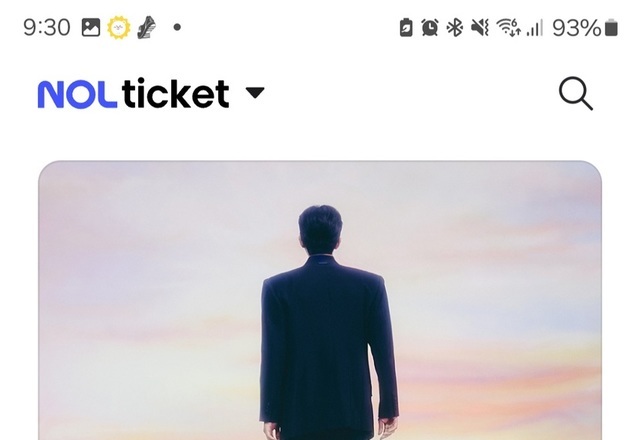
Task: Tap the cellular signal bars icon
Action: click(x=535, y=28)
